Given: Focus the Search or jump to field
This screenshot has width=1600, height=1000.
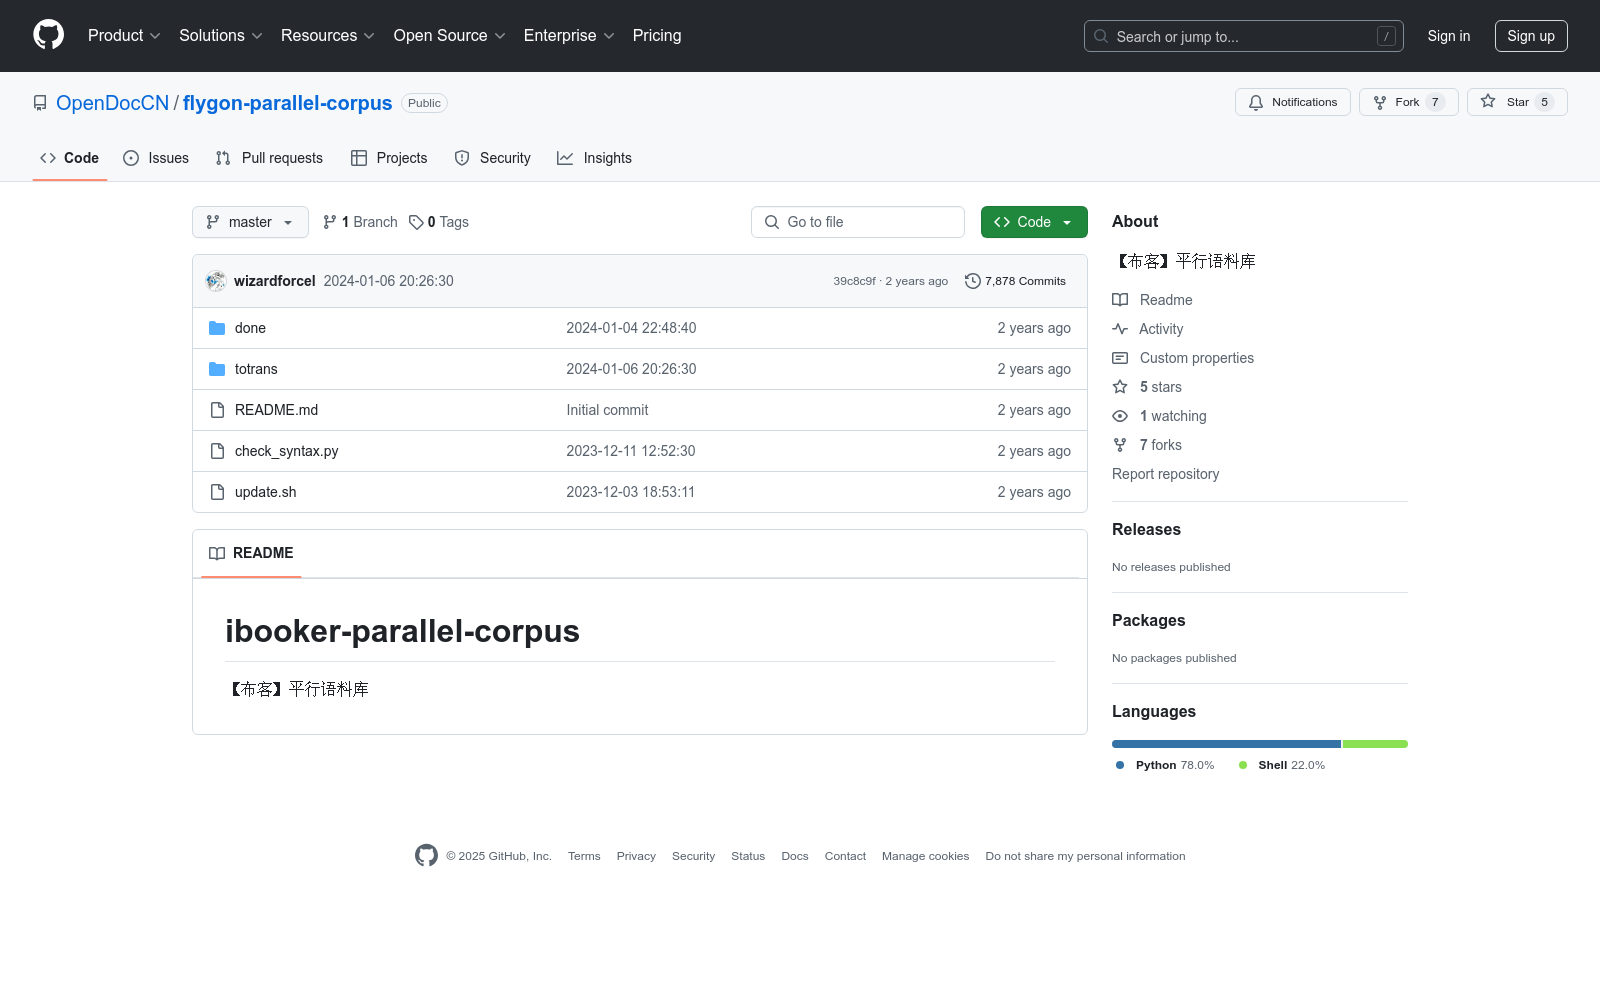Looking at the screenshot, I should (1244, 36).
